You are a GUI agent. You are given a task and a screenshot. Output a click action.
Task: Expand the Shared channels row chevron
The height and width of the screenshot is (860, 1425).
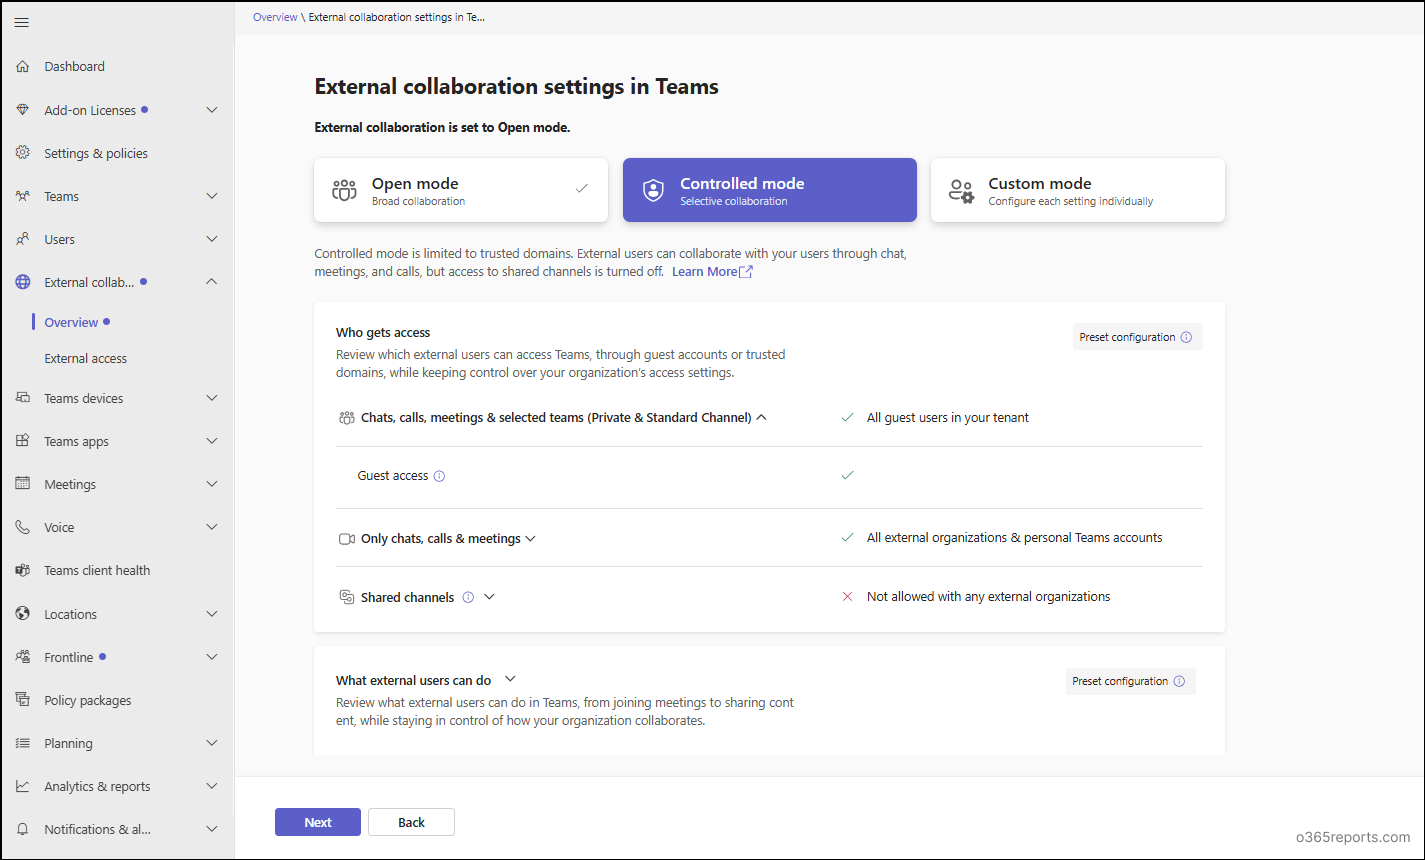click(x=490, y=597)
